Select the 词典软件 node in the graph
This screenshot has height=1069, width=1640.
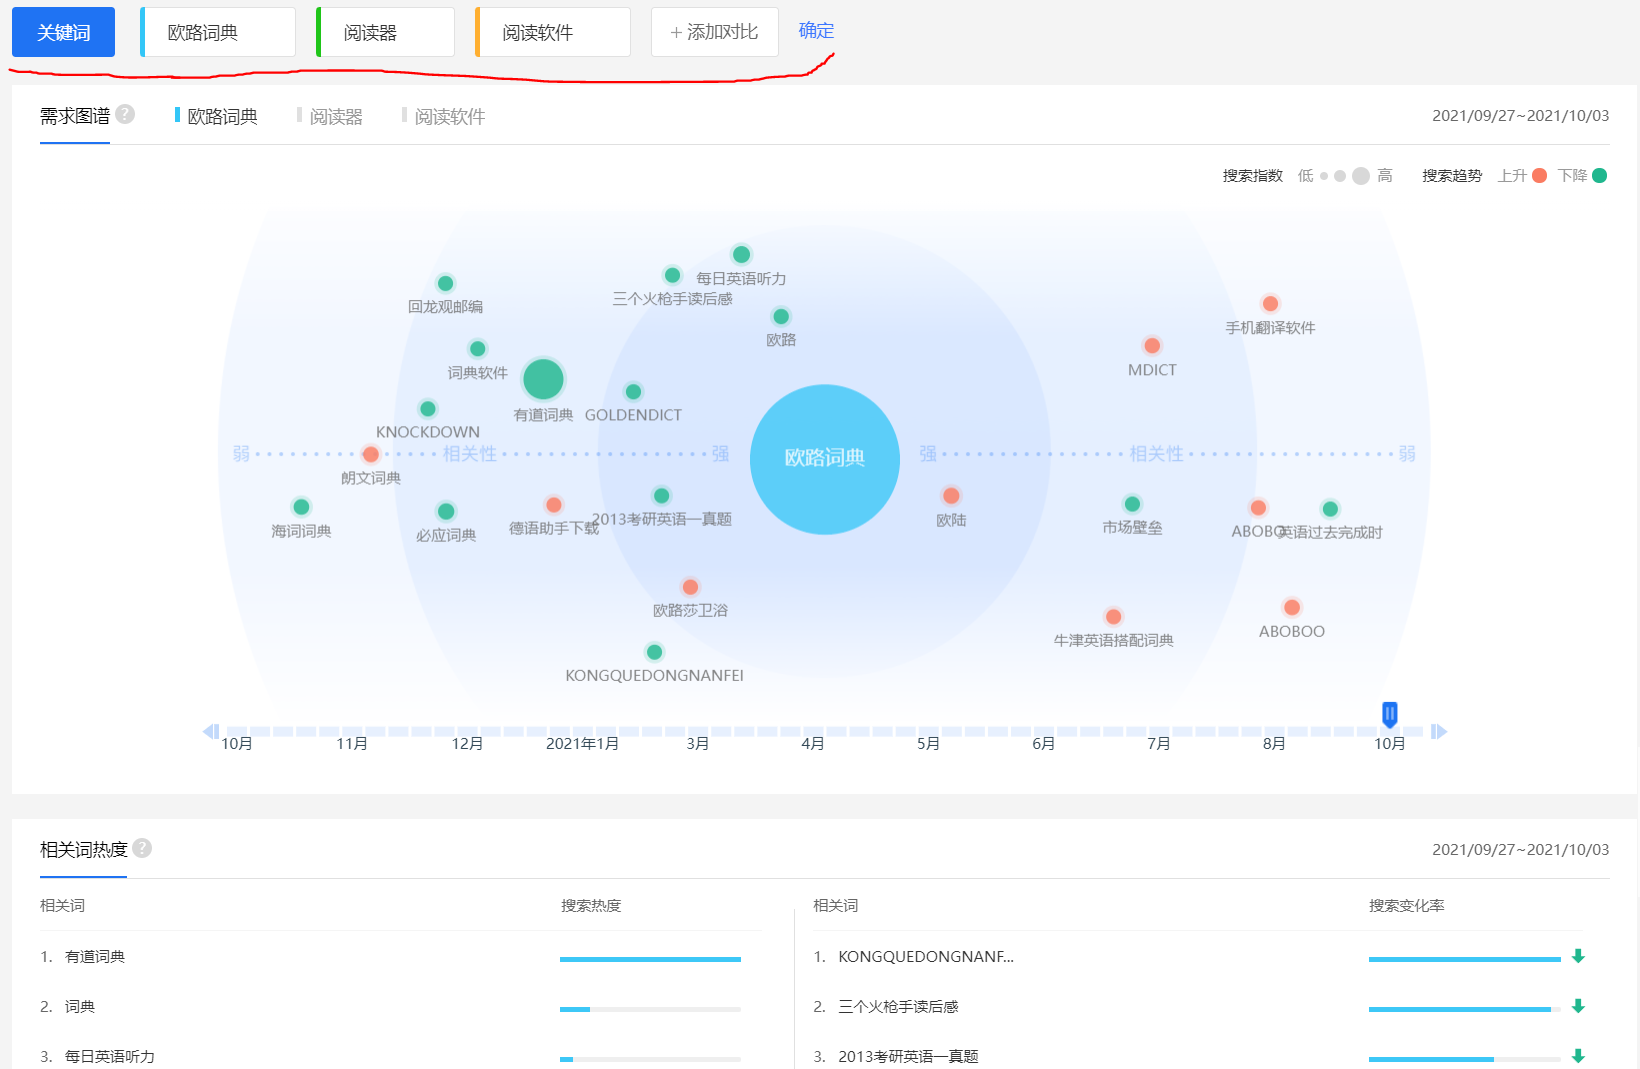point(478,348)
